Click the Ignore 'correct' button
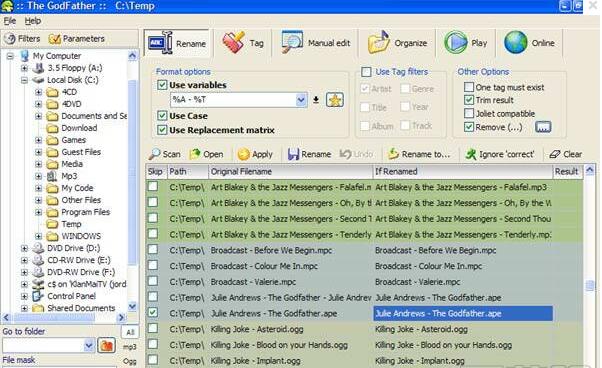 [x=499, y=154]
